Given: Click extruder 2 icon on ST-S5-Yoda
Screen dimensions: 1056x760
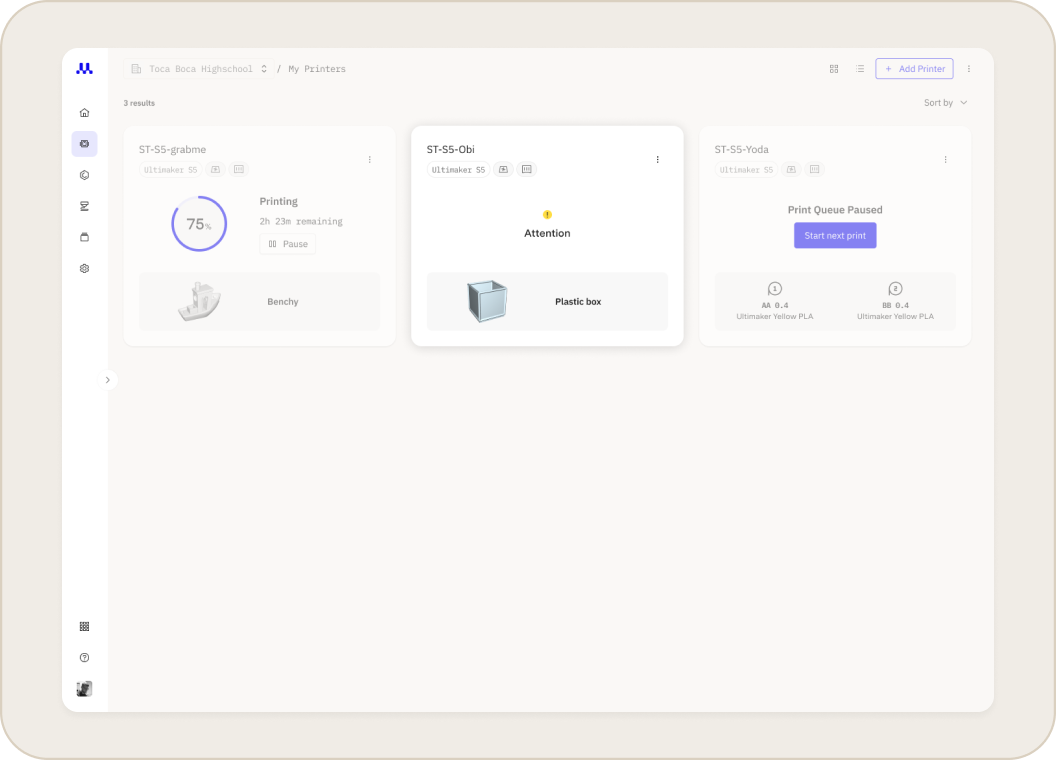Looking at the screenshot, I should [x=895, y=289].
